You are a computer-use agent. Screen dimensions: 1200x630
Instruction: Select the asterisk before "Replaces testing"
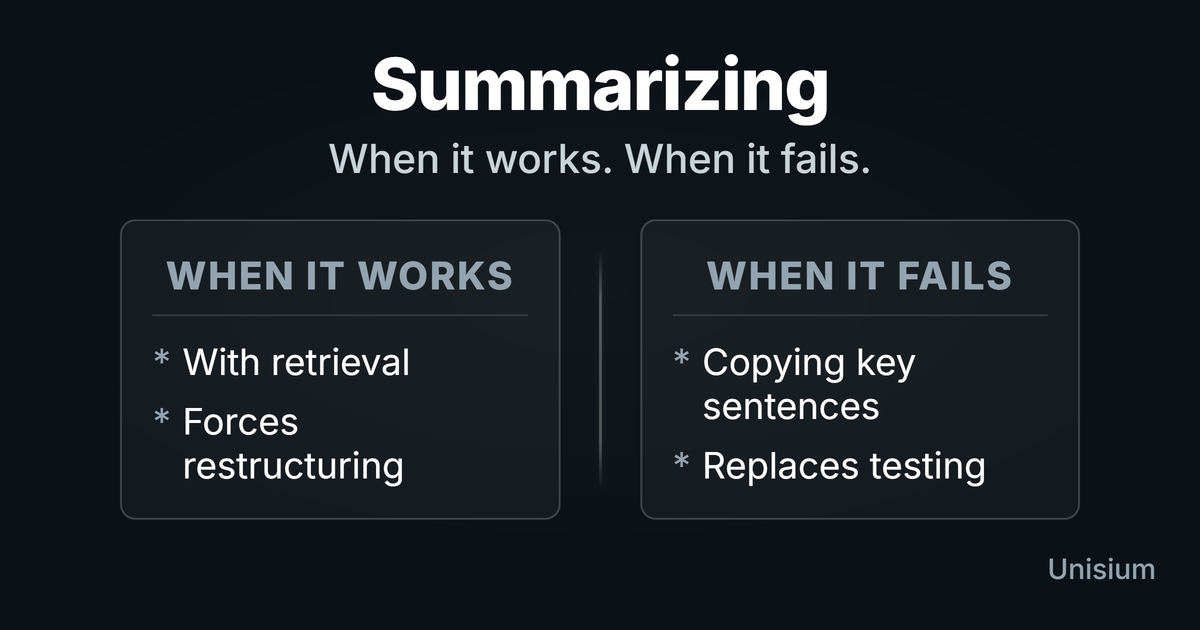(681, 463)
